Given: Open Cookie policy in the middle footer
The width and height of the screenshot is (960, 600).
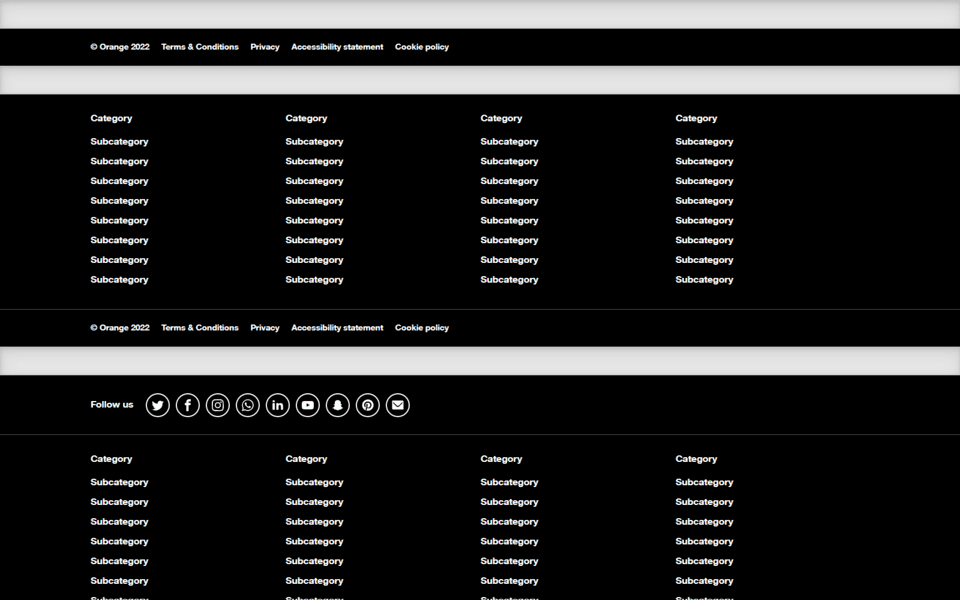Looking at the screenshot, I should [x=421, y=327].
